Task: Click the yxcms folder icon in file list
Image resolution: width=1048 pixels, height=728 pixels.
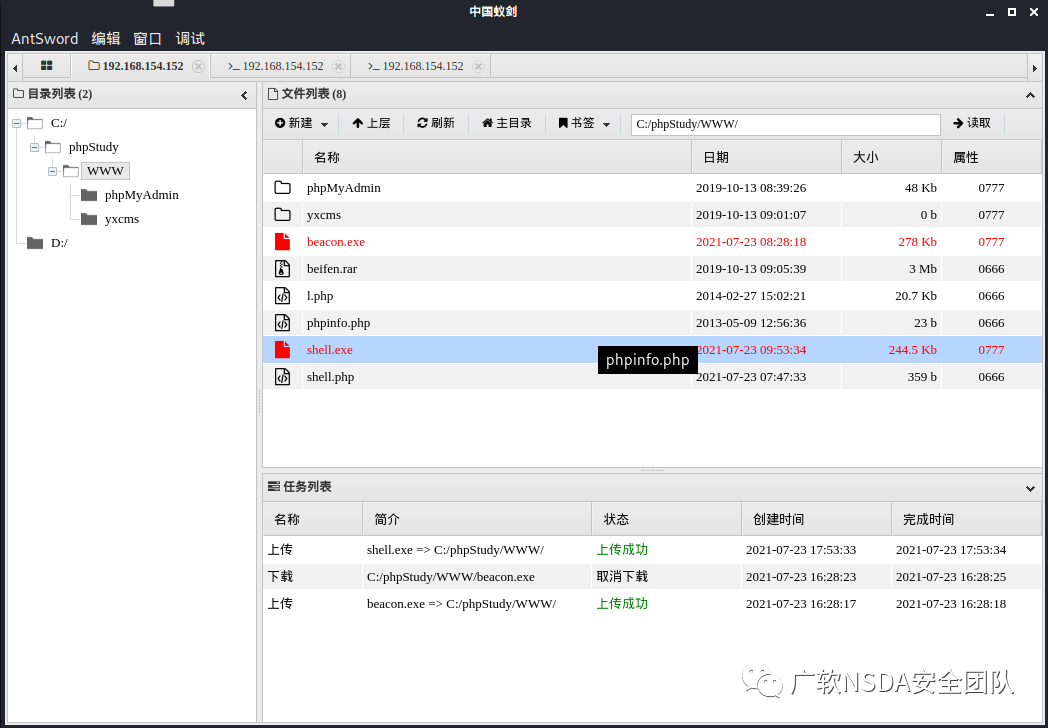Action: click(283, 215)
